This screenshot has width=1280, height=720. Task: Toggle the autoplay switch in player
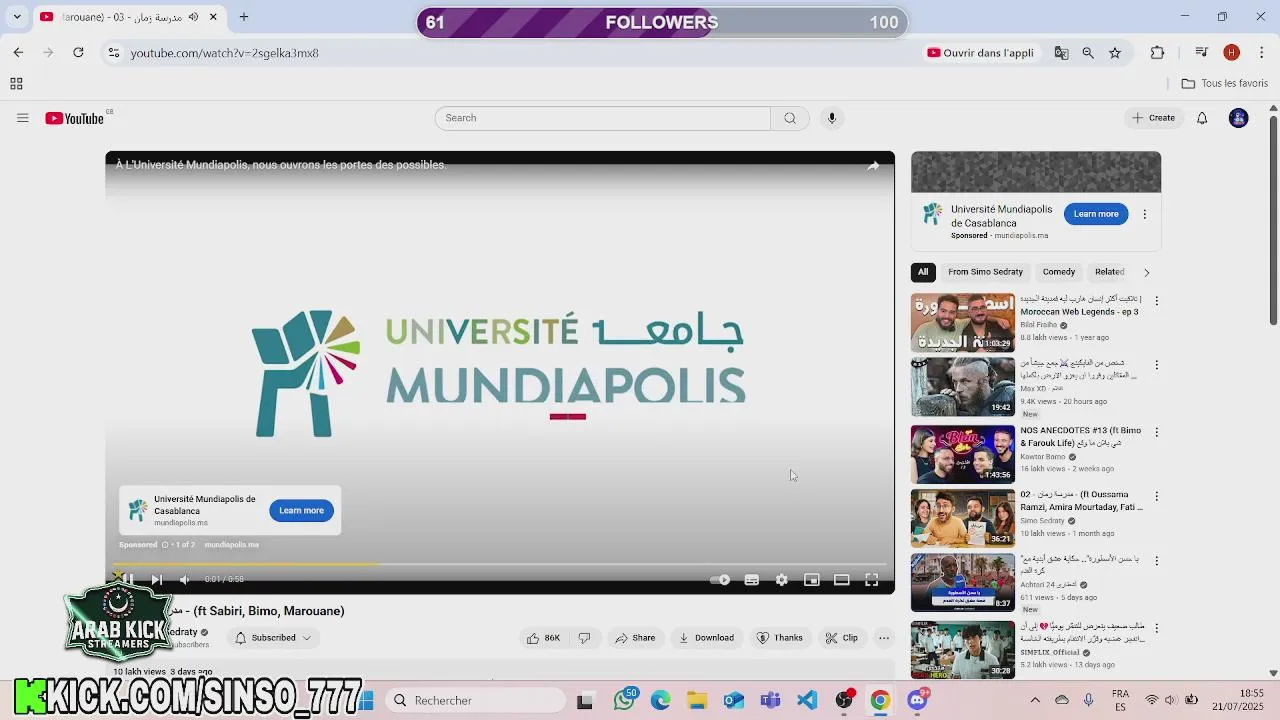pyautogui.click(x=720, y=580)
